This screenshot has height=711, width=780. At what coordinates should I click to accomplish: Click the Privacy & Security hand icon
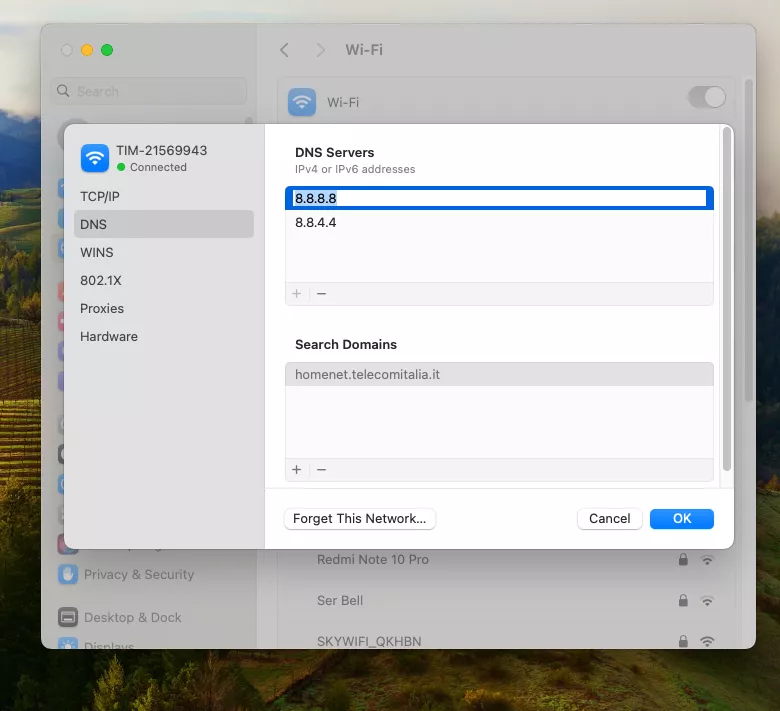[x=68, y=575]
